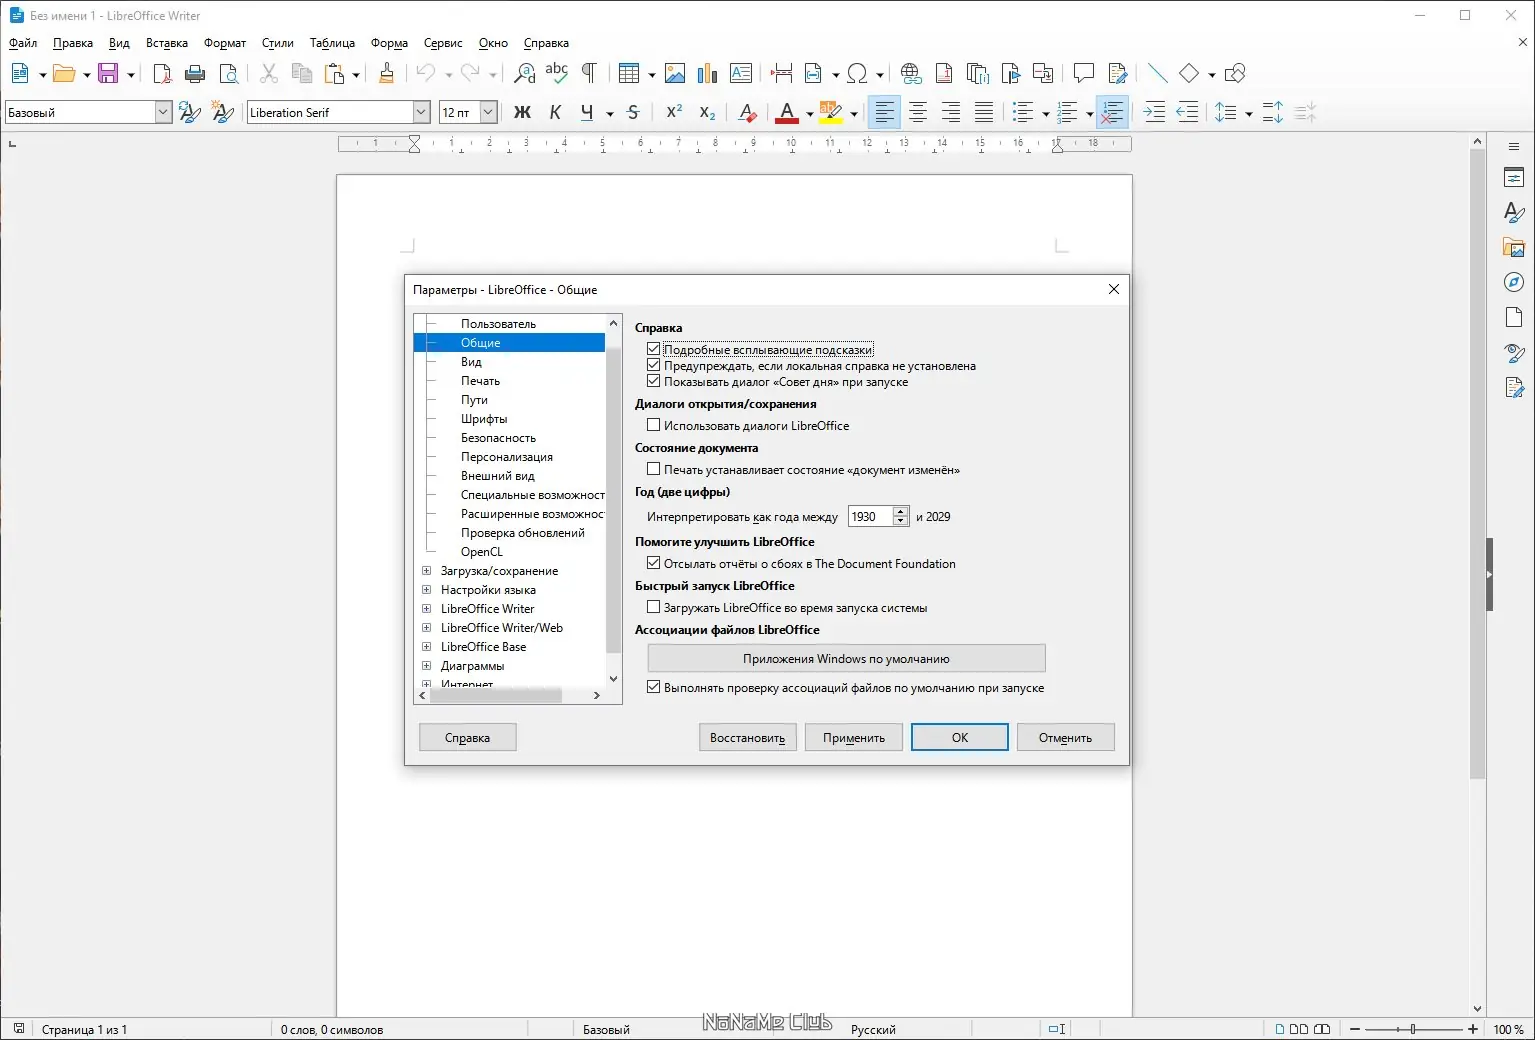Open the Navigator in the sidebar
The width and height of the screenshot is (1535, 1040).
click(1514, 282)
